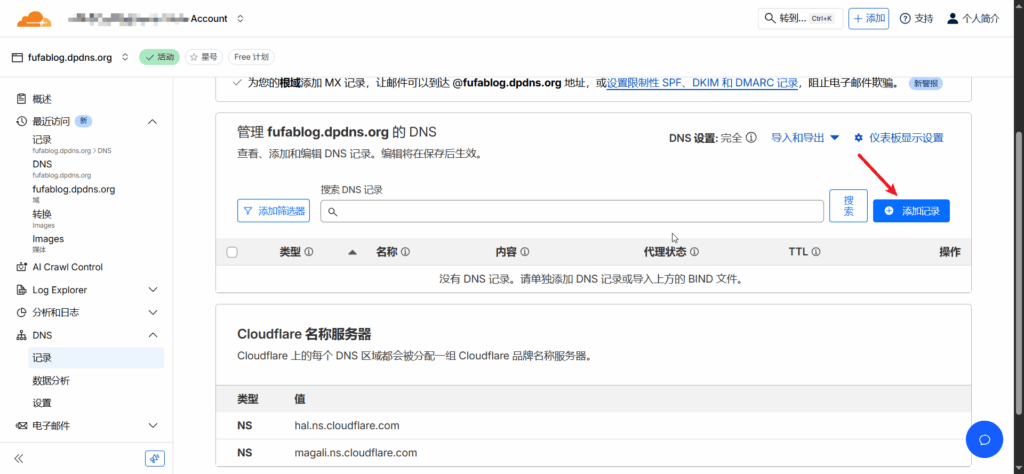Click the Cloudflare logo icon
The image size is (1024, 474).
pyautogui.click(x=34, y=18)
